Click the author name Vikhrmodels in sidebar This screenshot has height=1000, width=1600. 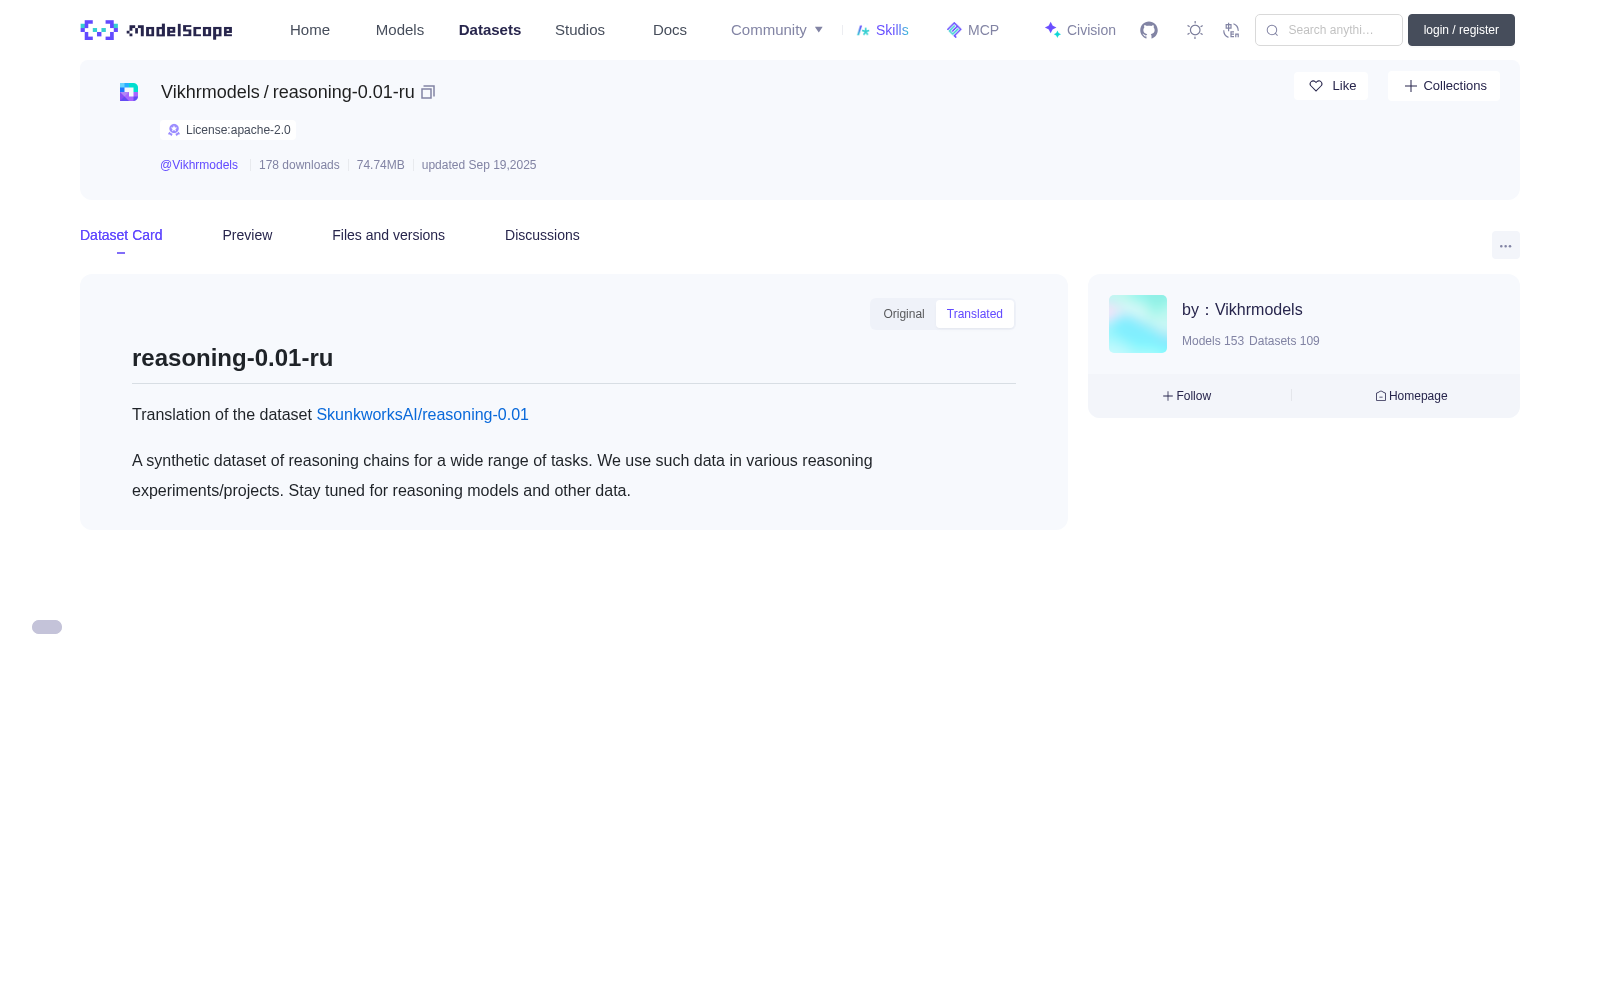click(1258, 310)
